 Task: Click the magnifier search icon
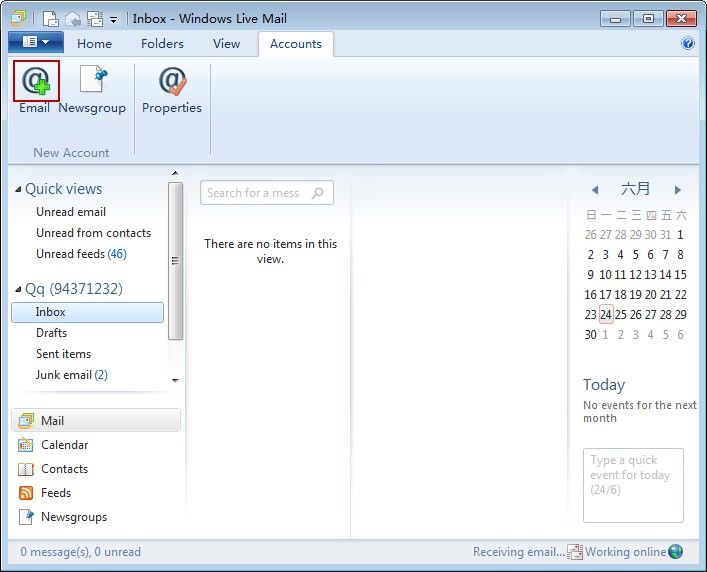click(318, 193)
